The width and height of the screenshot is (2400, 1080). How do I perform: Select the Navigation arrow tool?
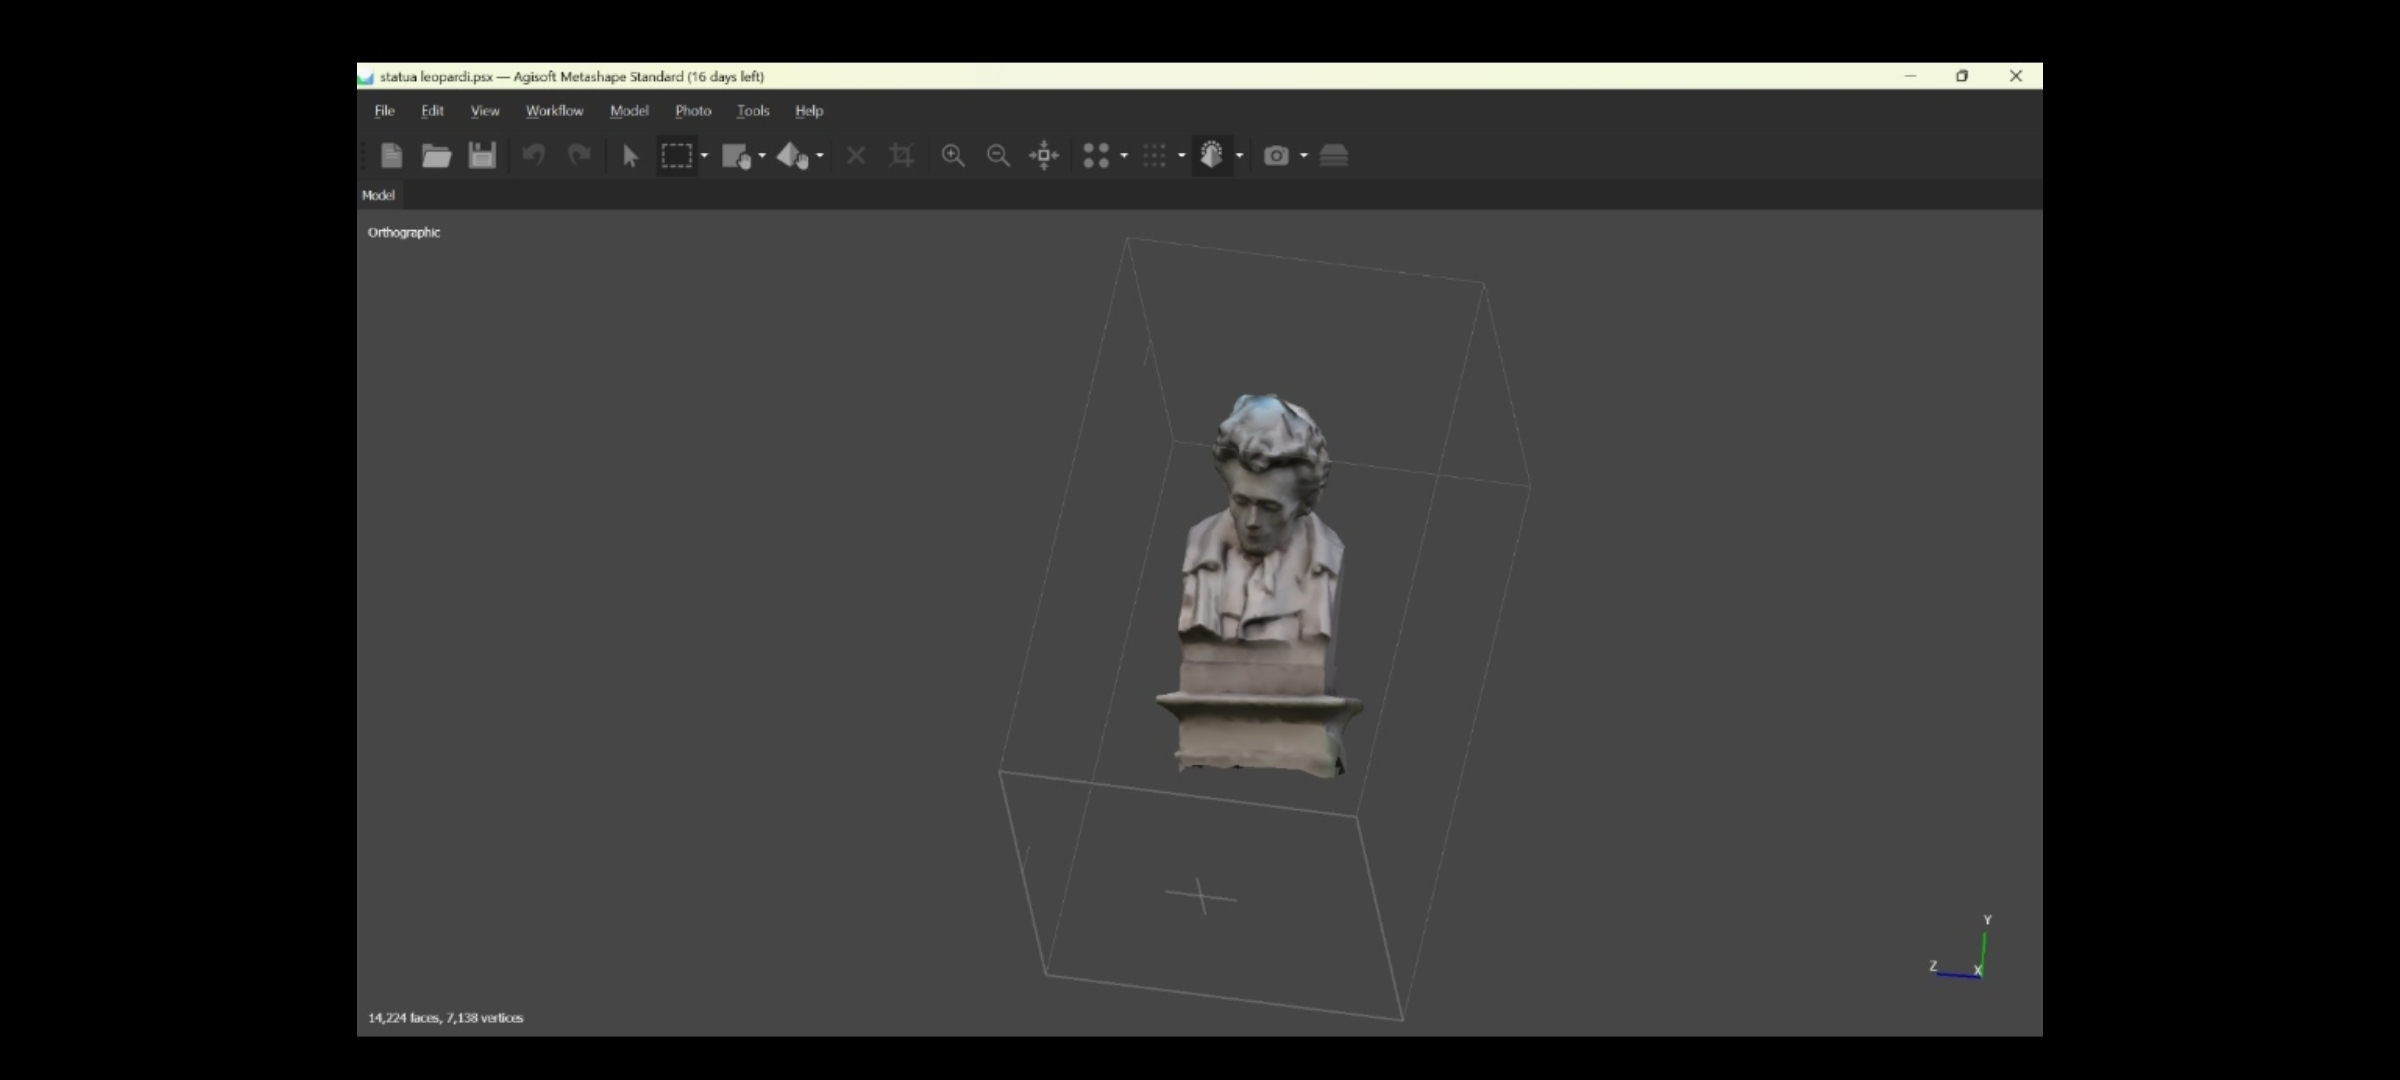pyautogui.click(x=630, y=156)
